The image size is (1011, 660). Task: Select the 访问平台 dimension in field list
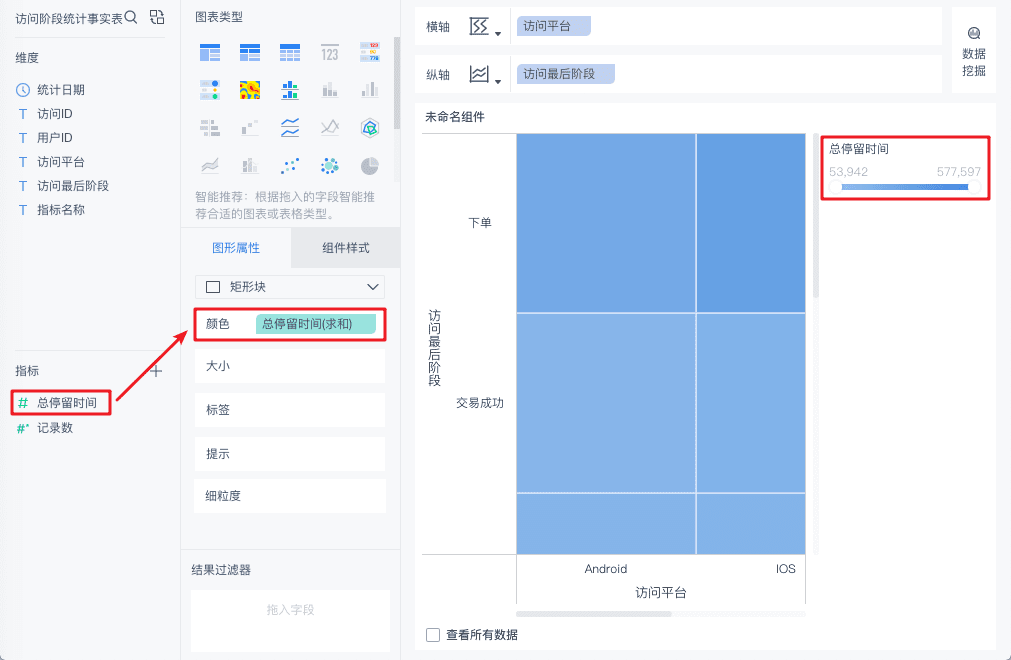[x=61, y=162]
